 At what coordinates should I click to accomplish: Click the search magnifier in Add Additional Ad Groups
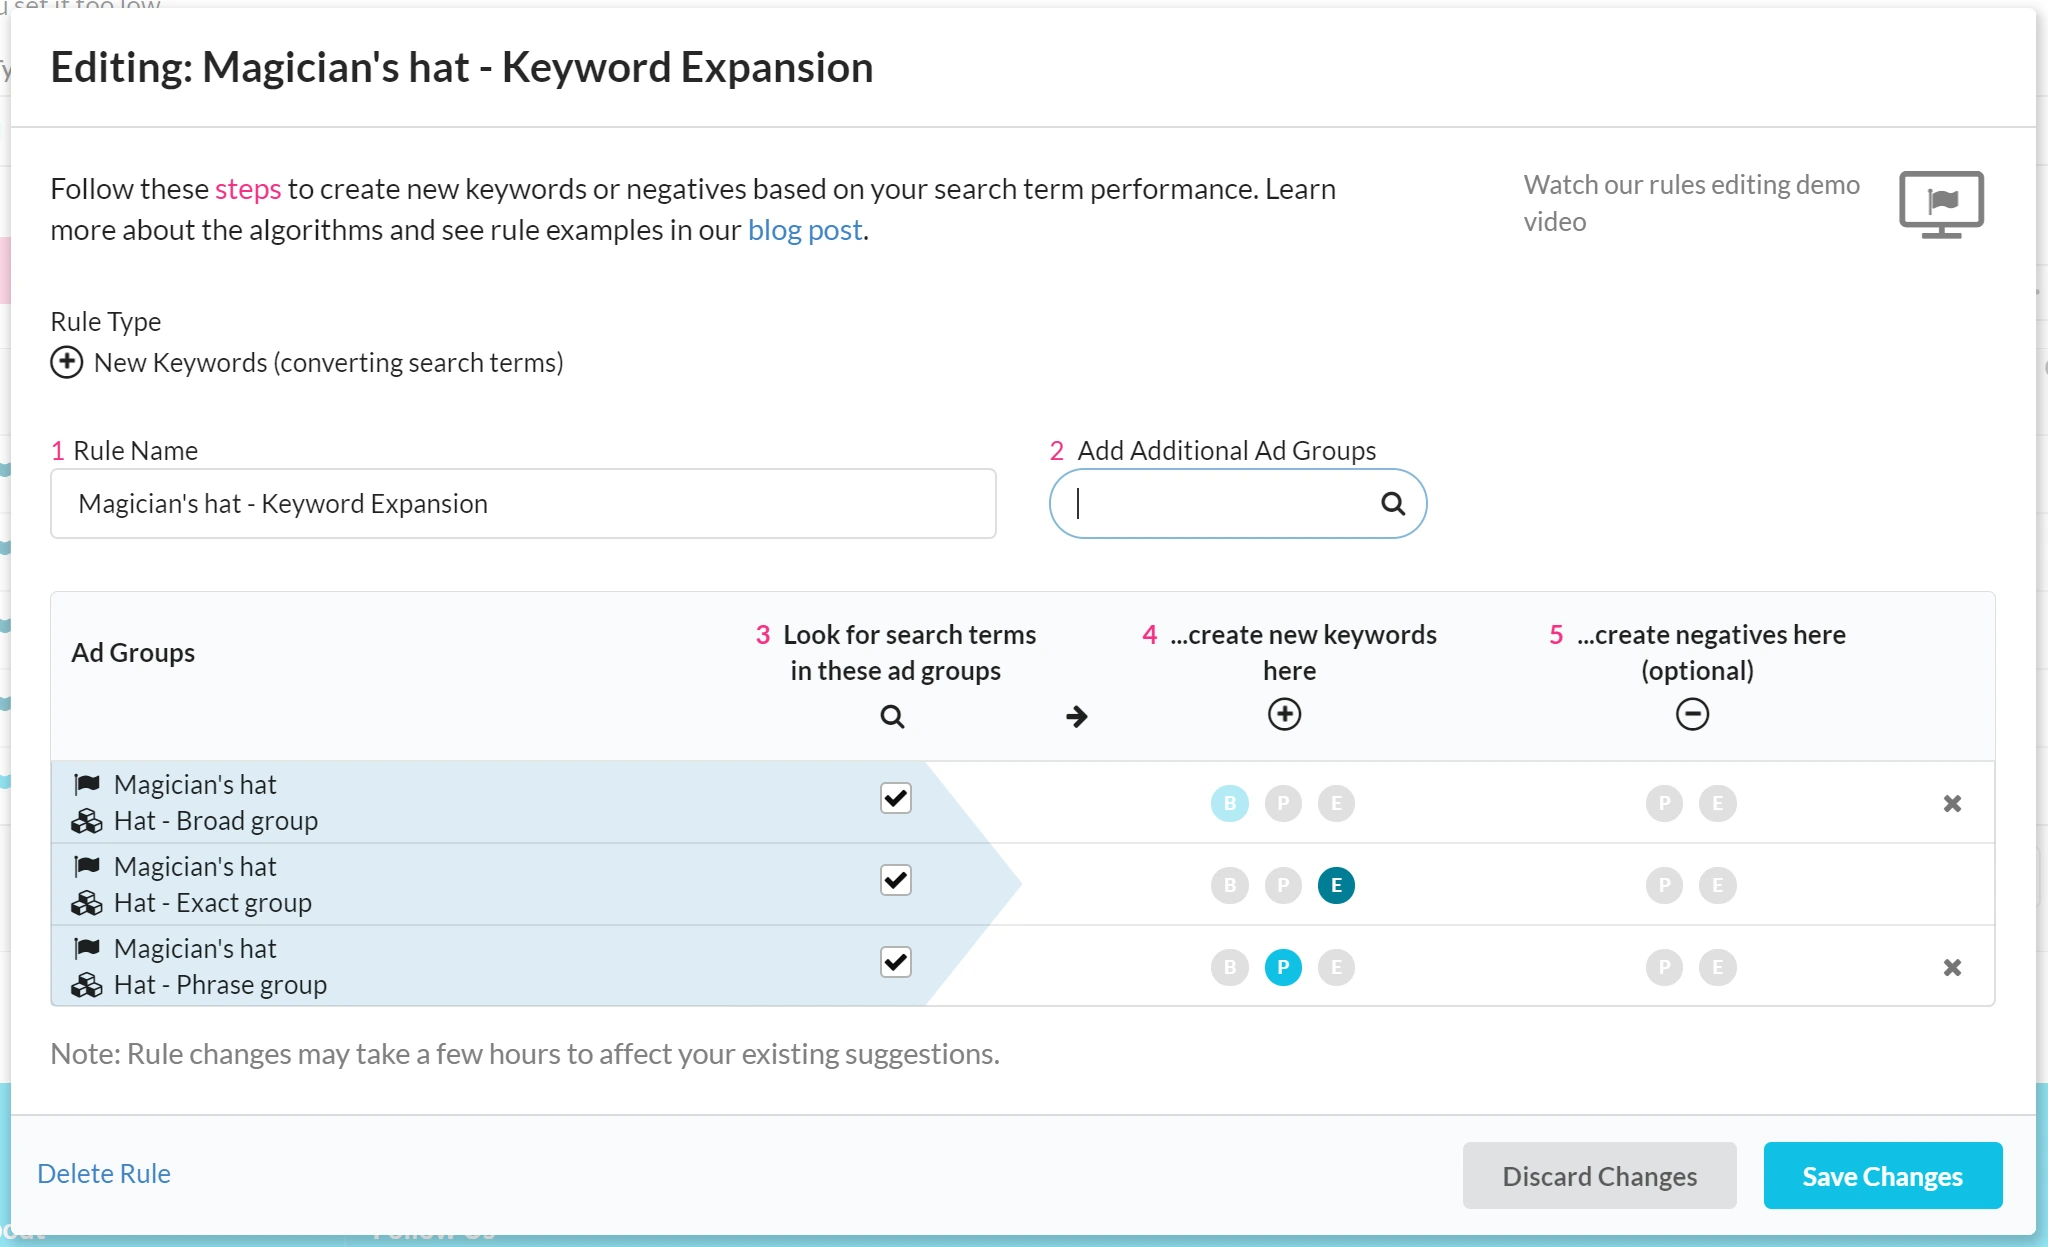1392,504
